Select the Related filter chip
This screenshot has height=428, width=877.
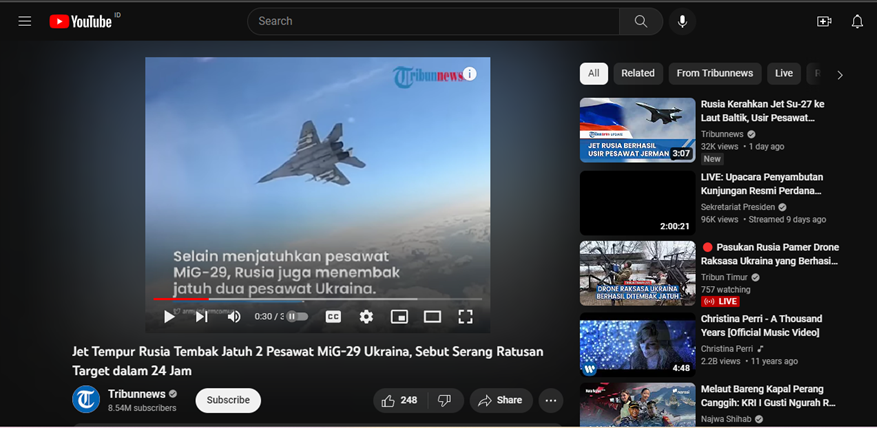pyautogui.click(x=638, y=73)
